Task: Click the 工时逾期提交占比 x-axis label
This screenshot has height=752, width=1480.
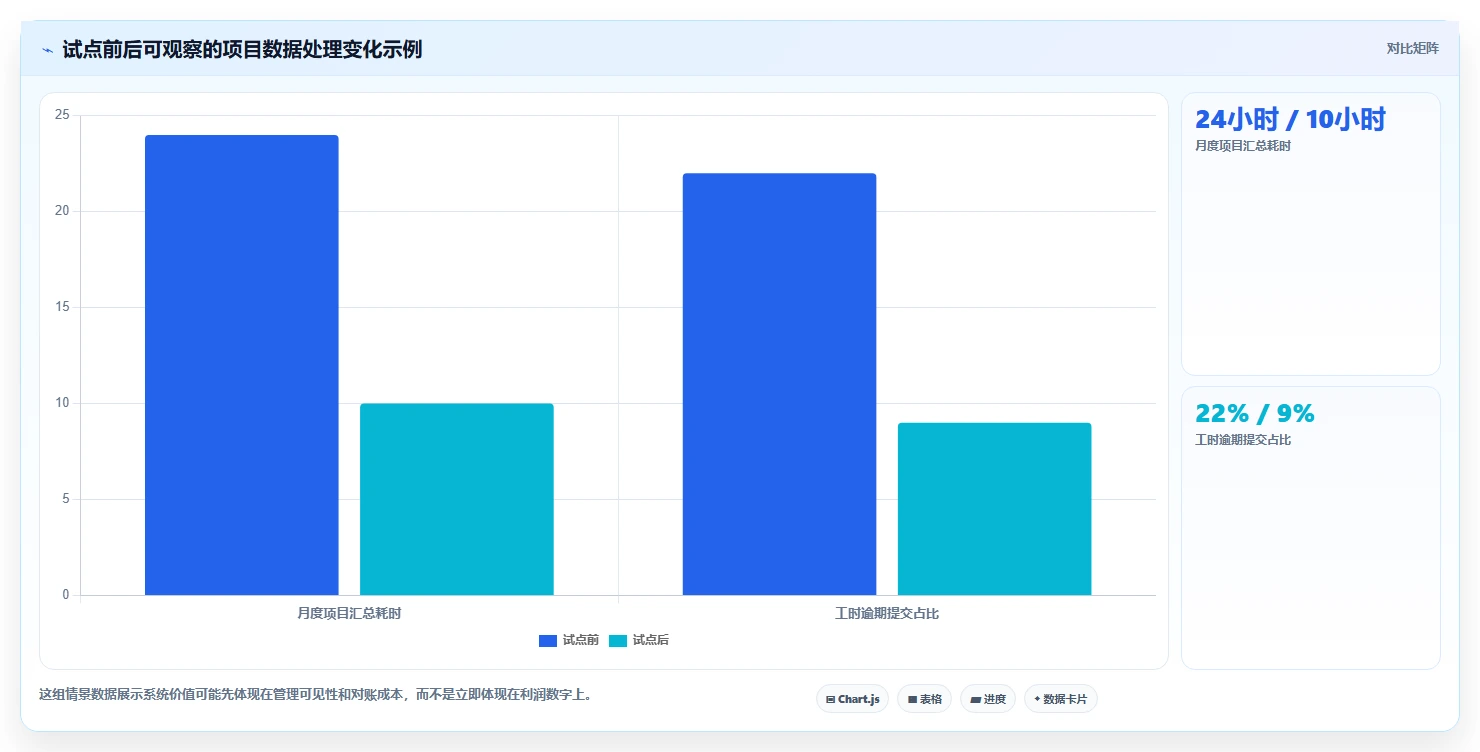Action: pyautogui.click(x=887, y=613)
